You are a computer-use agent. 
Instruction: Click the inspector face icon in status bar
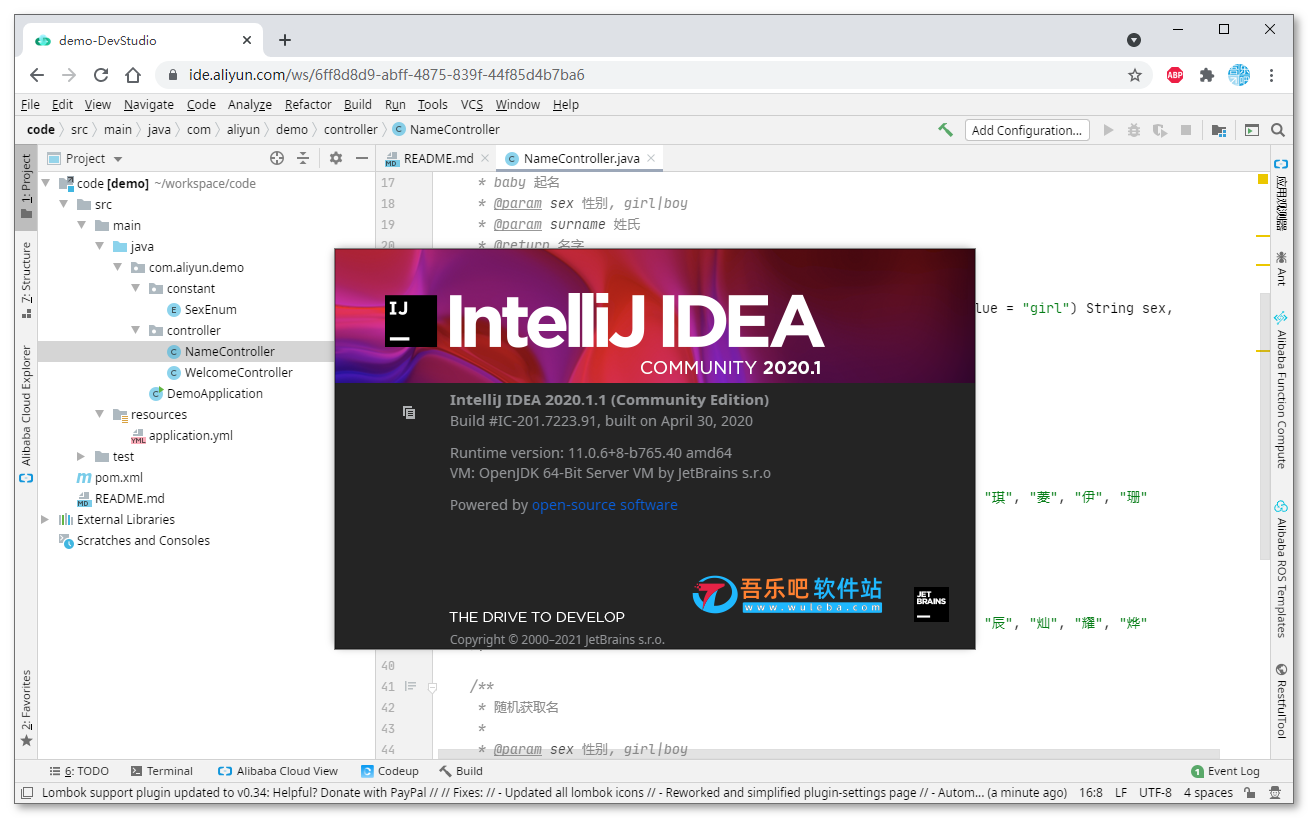point(1275,792)
